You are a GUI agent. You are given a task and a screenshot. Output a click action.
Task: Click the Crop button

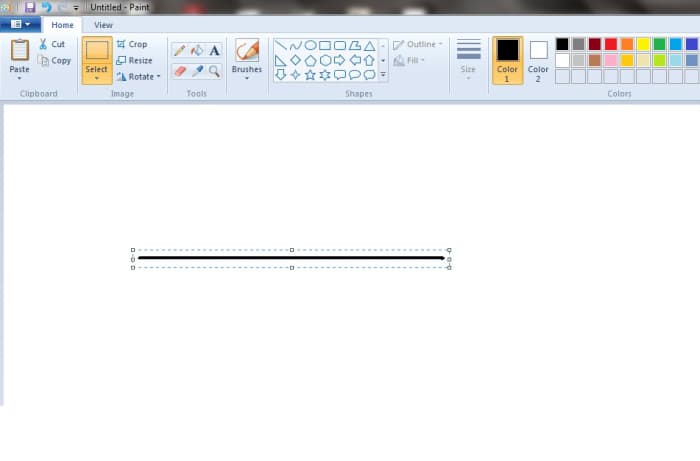[131, 44]
